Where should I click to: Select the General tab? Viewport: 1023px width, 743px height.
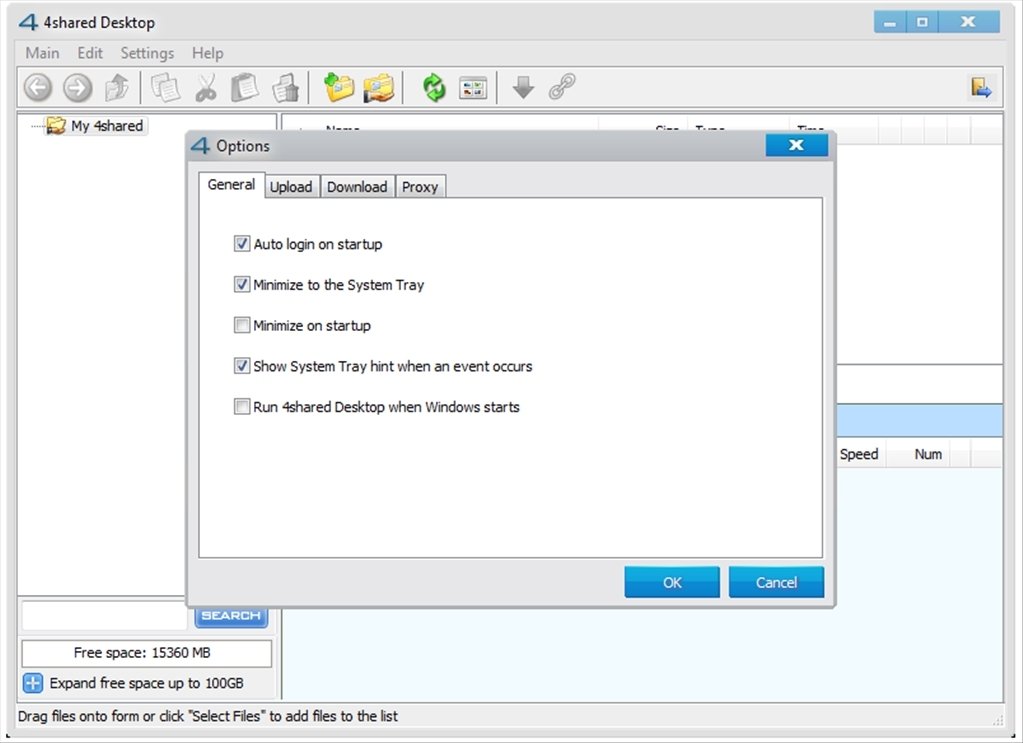coord(232,185)
